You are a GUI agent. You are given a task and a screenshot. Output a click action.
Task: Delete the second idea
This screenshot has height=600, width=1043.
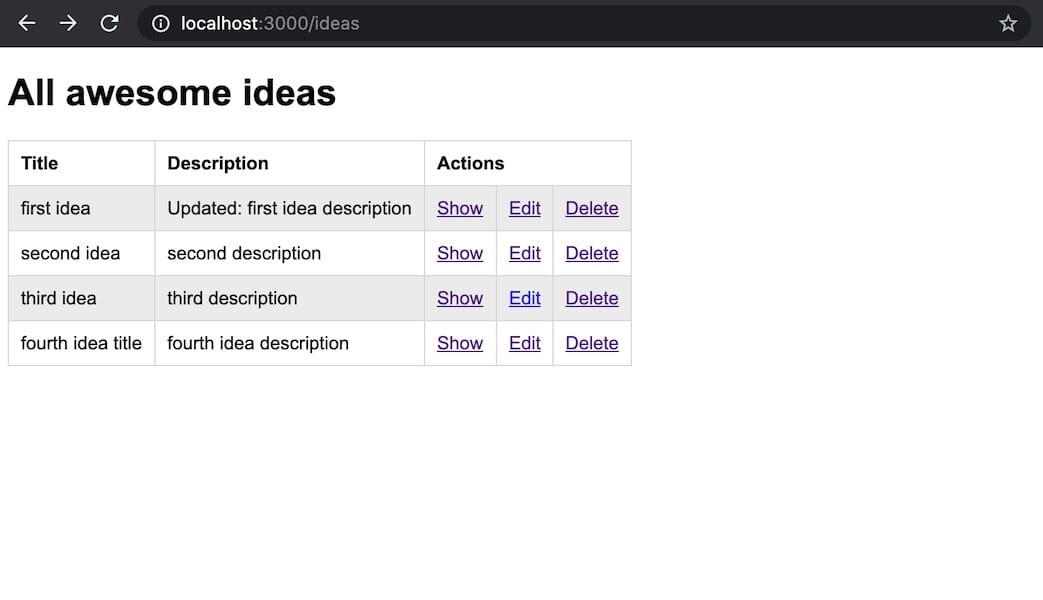pyautogui.click(x=591, y=253)
